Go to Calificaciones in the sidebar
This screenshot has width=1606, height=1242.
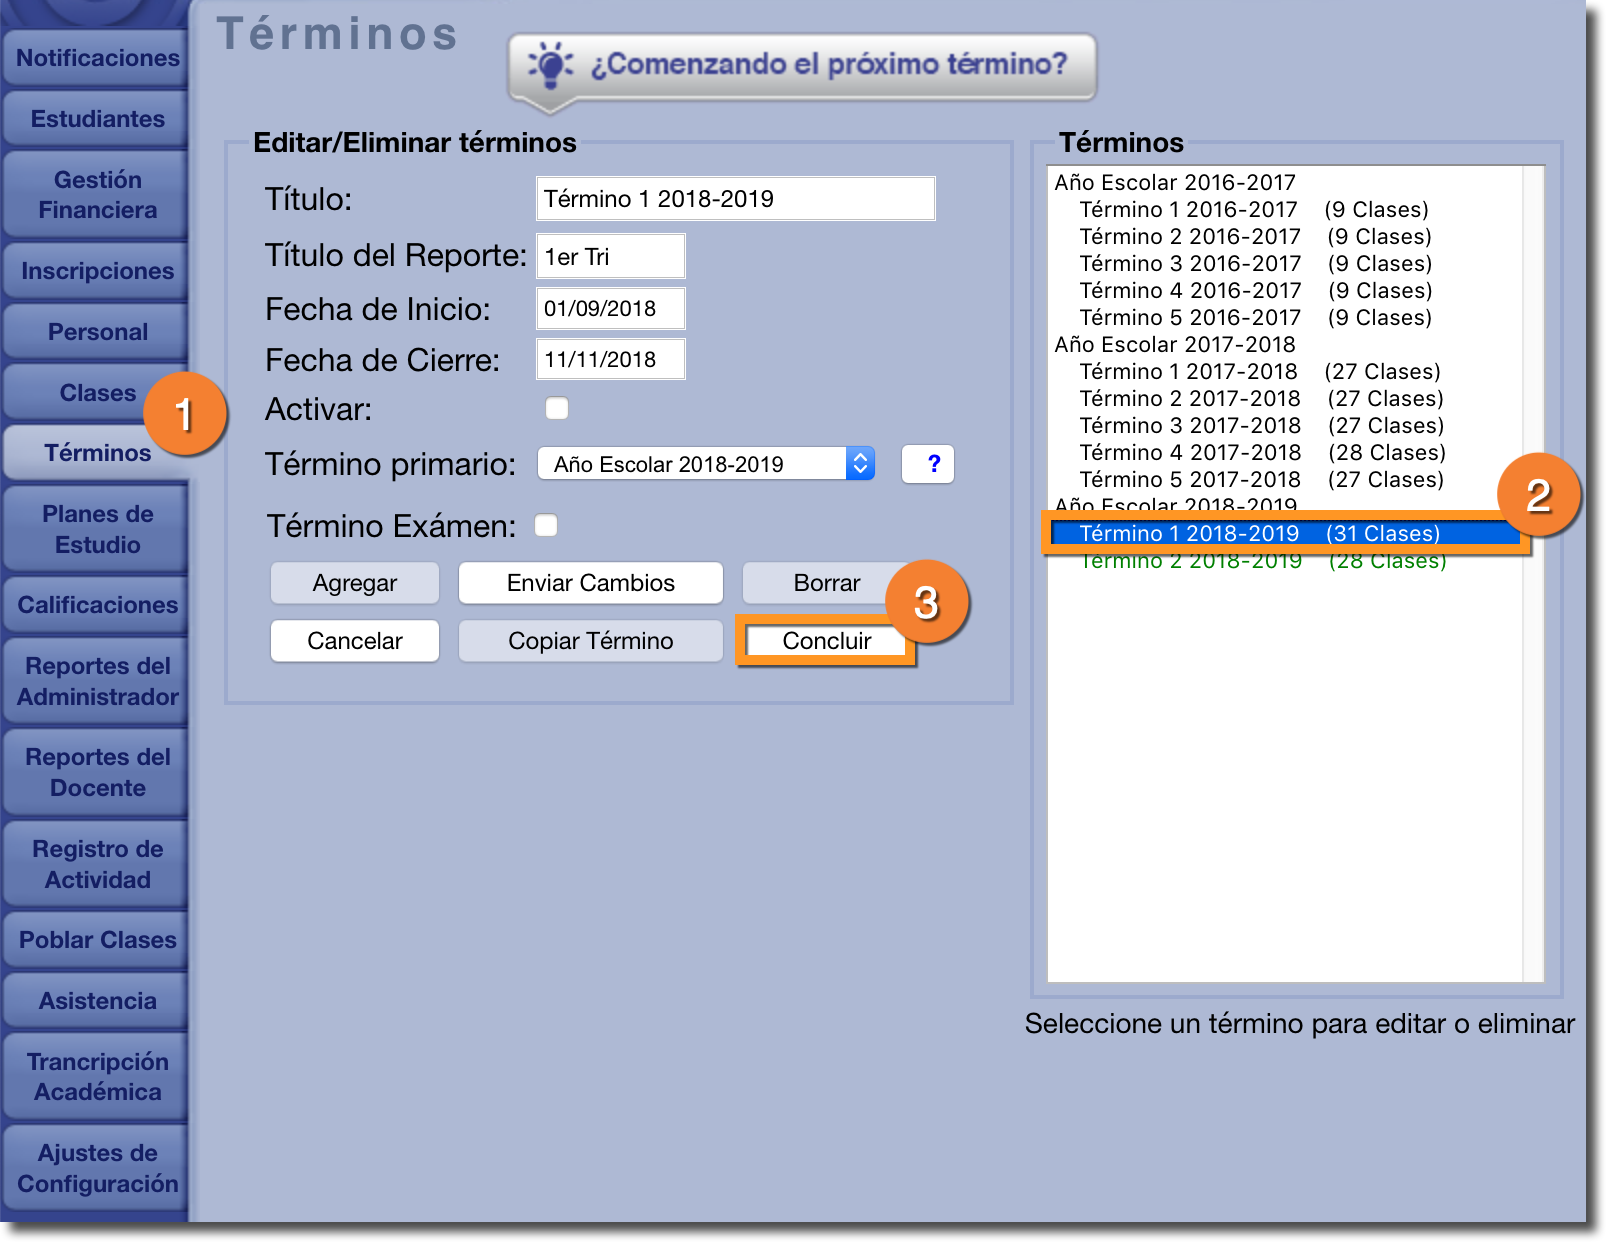97,605
